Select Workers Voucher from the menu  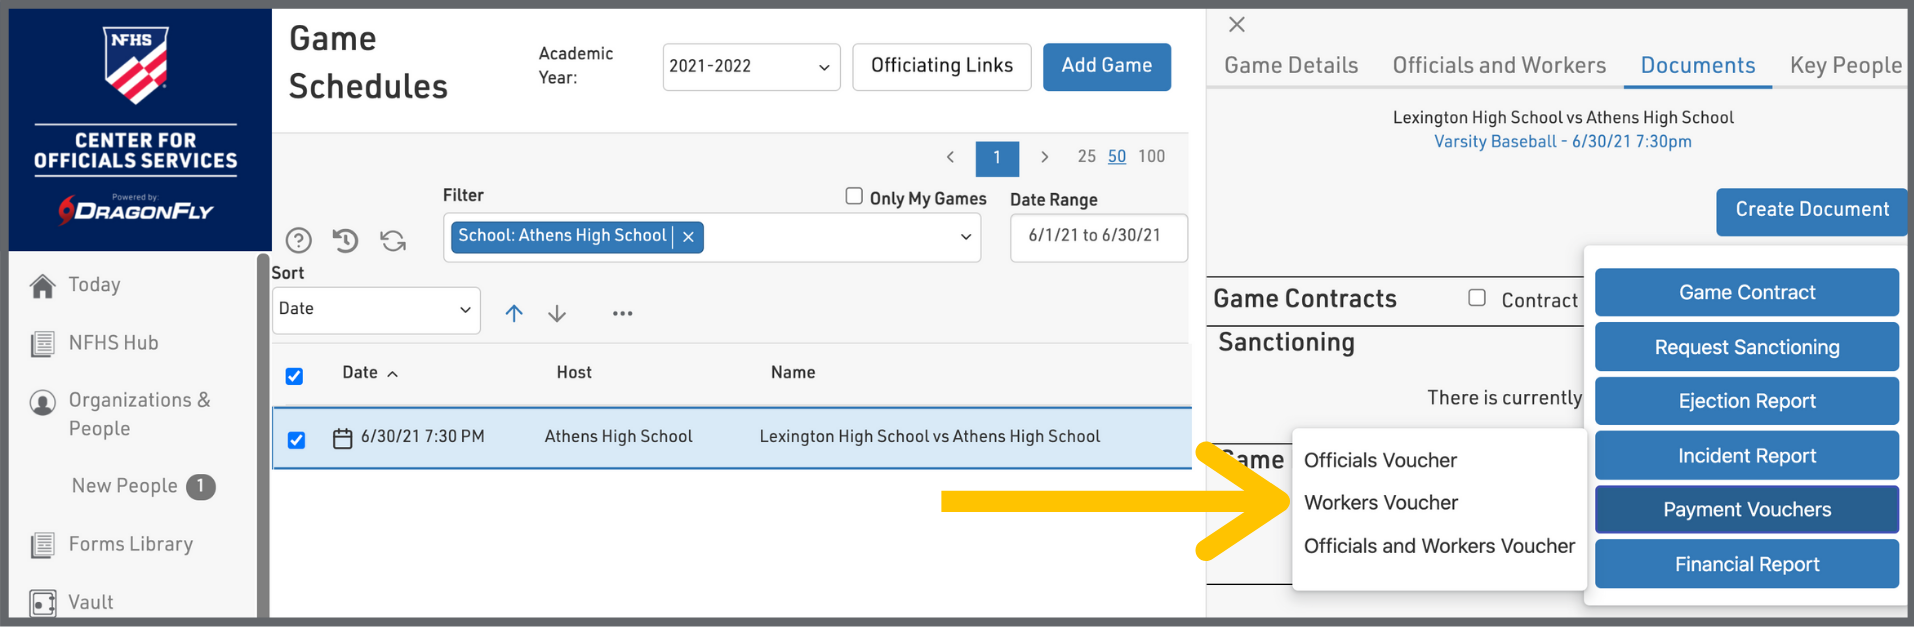click(1380, 503)
